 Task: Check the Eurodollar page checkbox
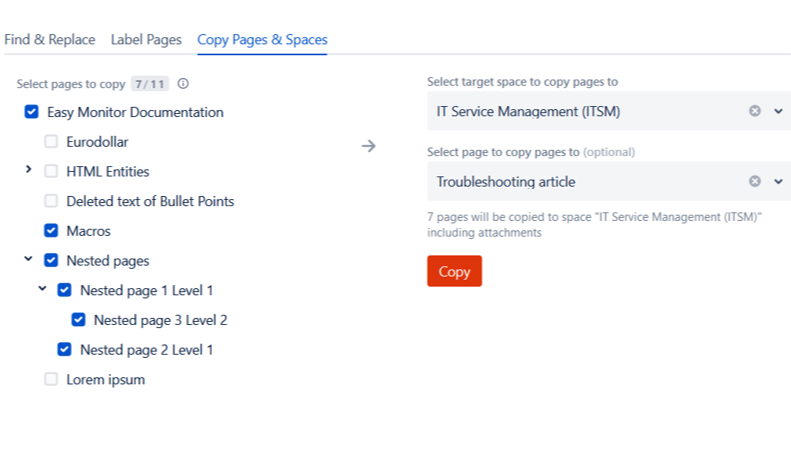[51, 142]
